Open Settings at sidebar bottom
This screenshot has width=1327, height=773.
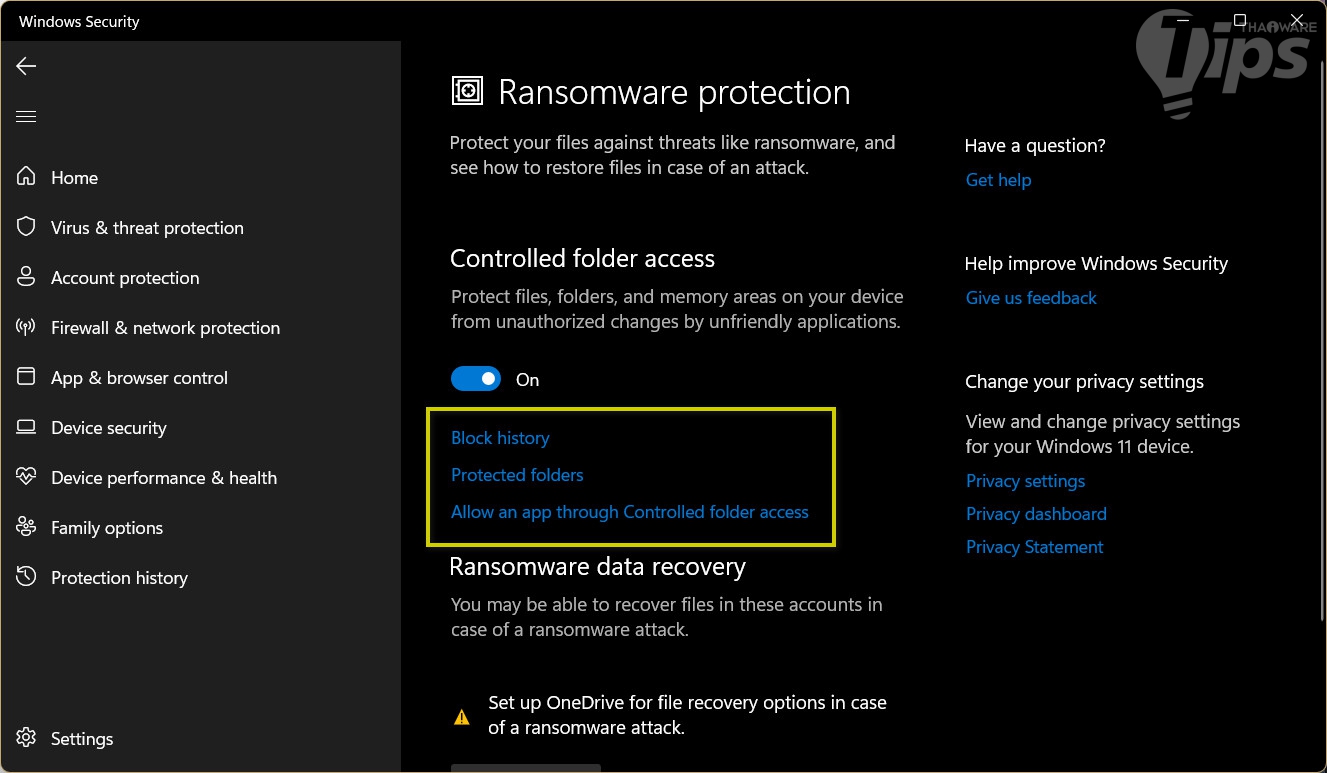(81, 739)
